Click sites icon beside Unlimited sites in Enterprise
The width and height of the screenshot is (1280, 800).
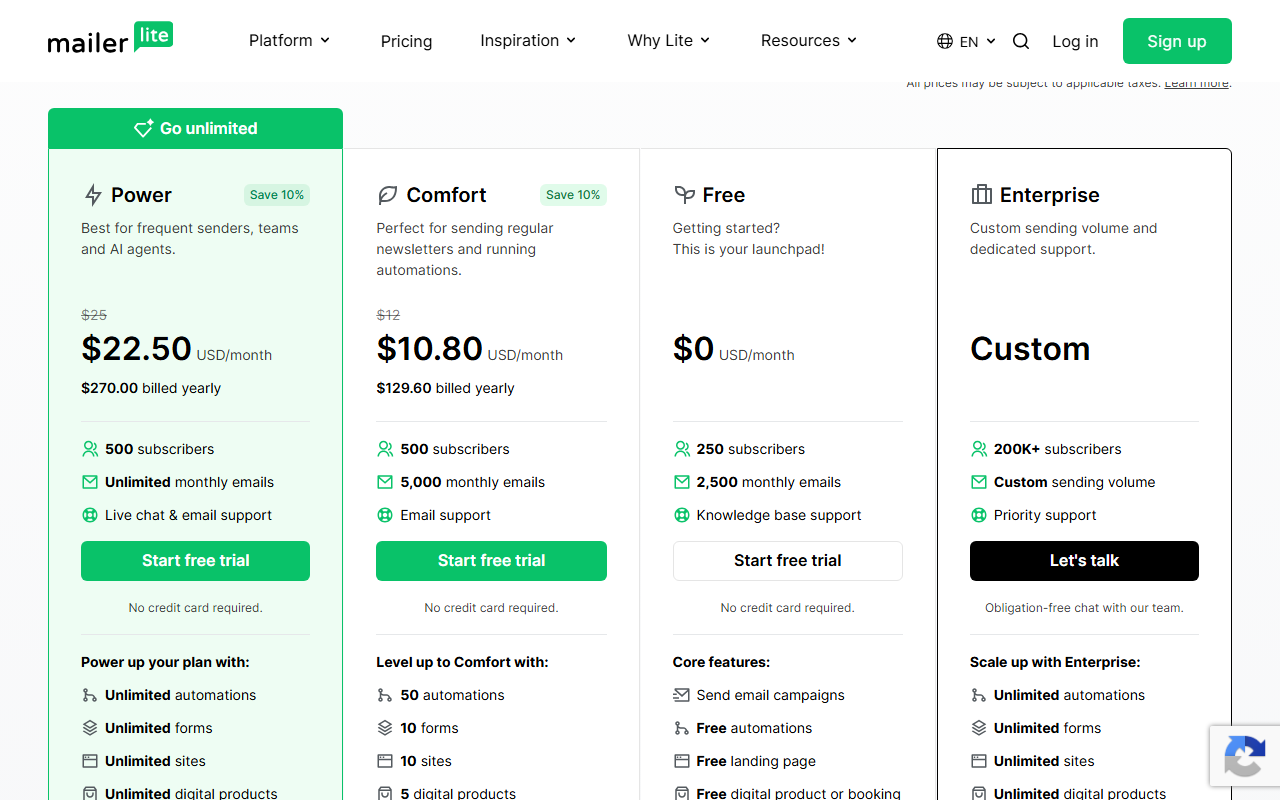(979, 761)
